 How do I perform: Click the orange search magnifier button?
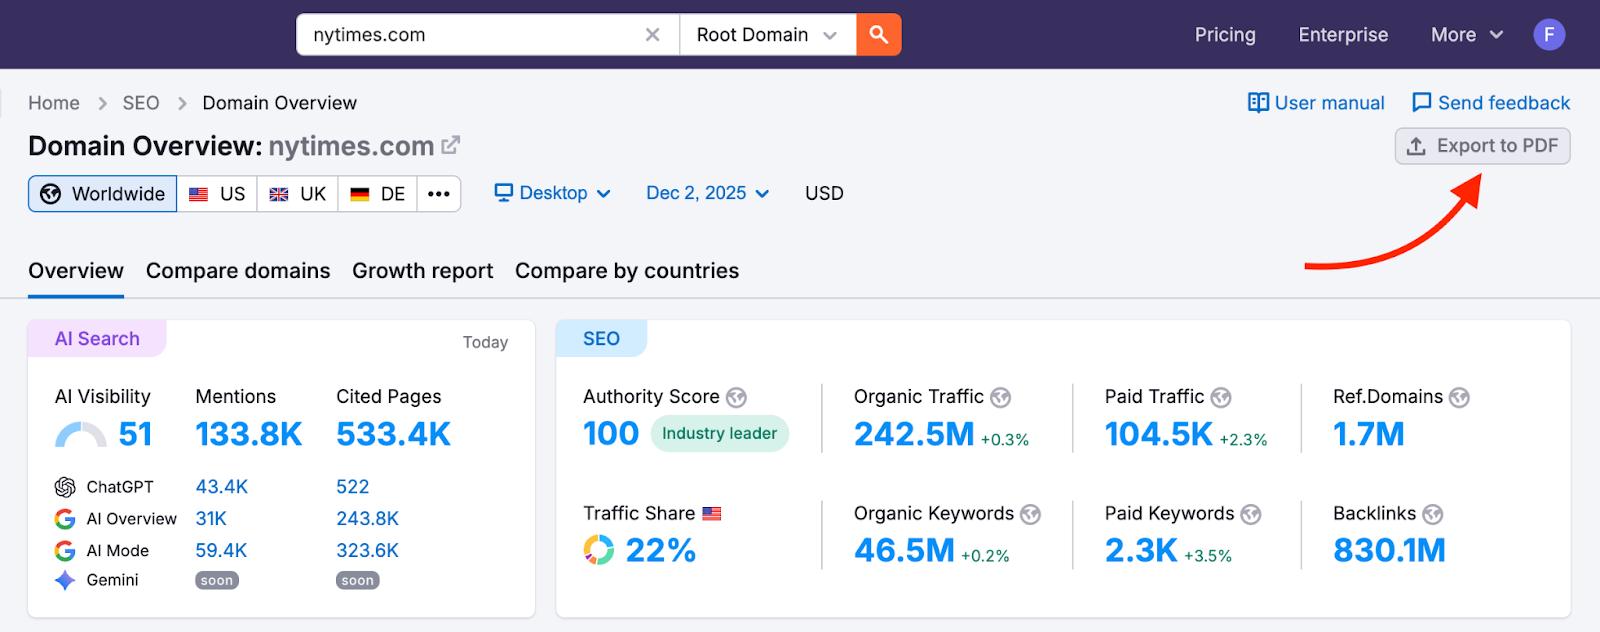point(878,35)
